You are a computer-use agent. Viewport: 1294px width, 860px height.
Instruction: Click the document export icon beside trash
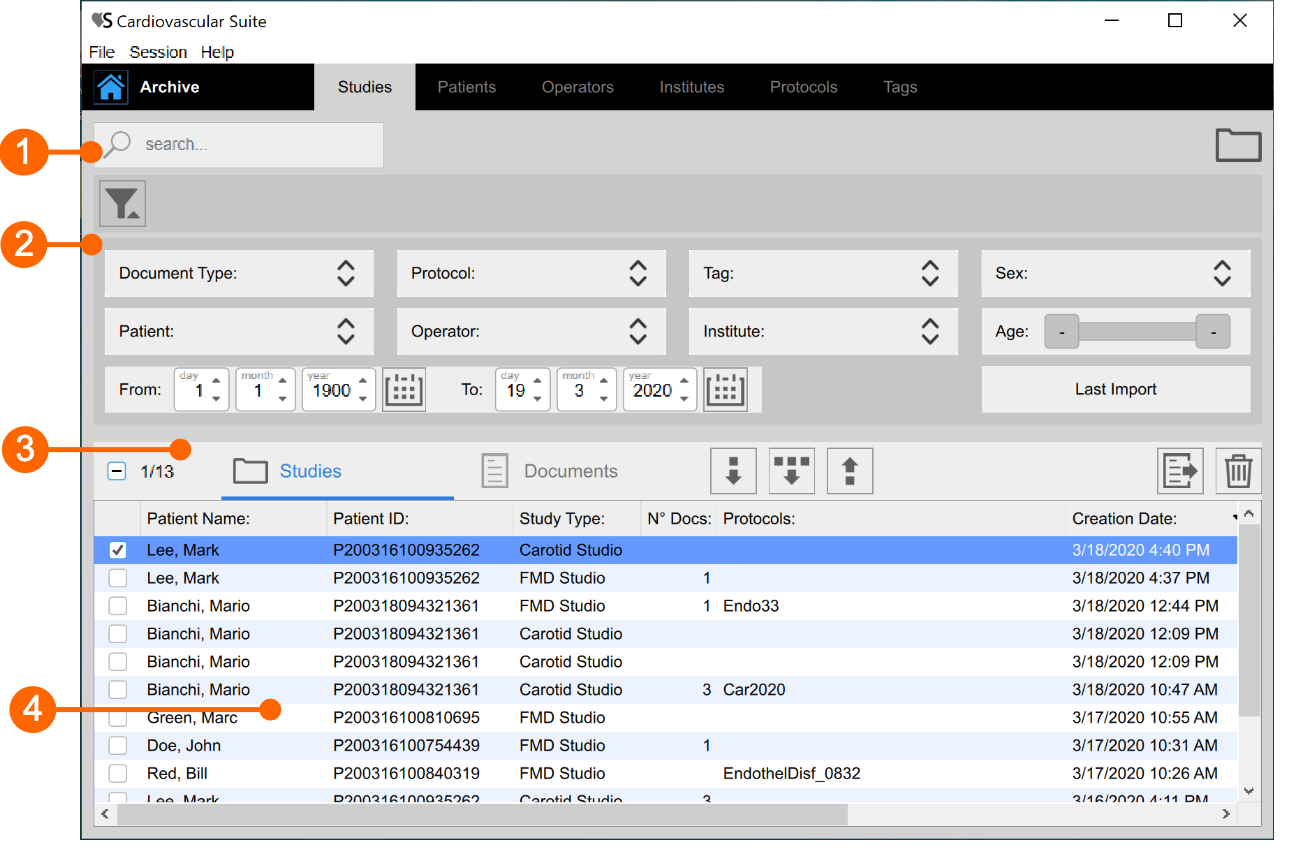coord(1180,471)
